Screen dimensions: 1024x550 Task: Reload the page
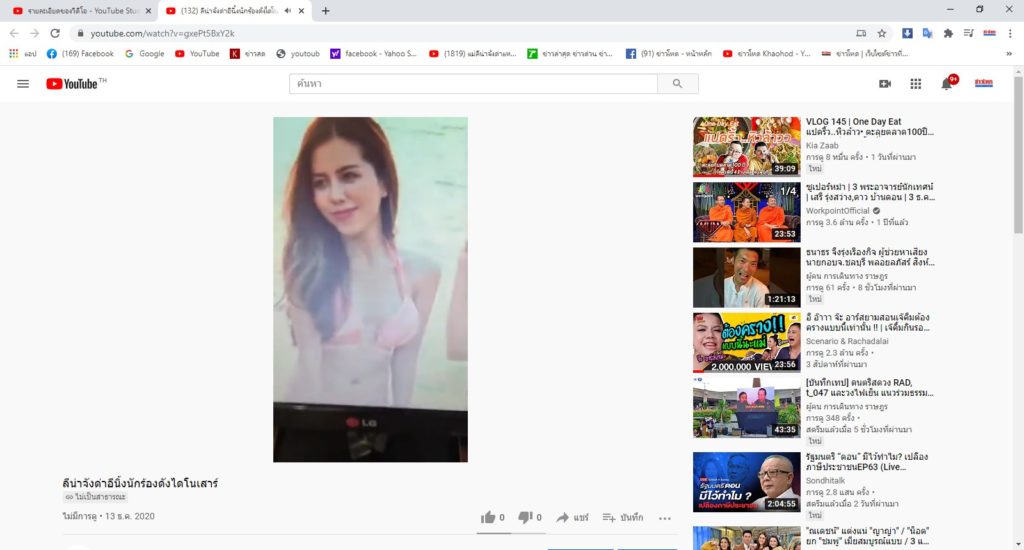tap(56, 33)
